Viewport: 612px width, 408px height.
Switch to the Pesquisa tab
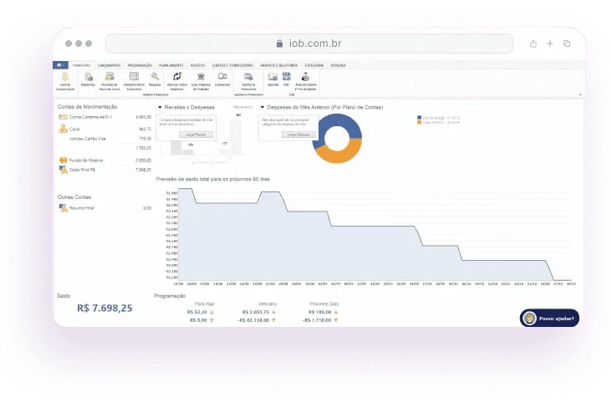click(338, 65)
